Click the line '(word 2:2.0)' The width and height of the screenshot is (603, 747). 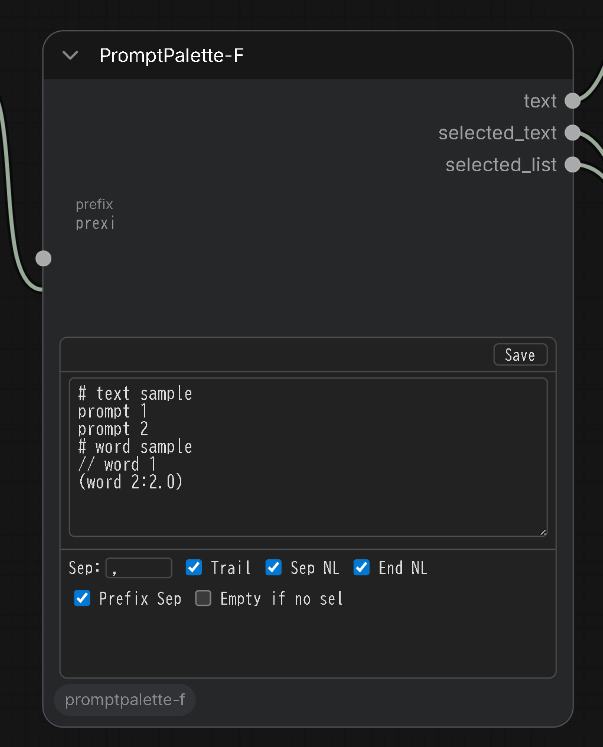tap(131, 482)
